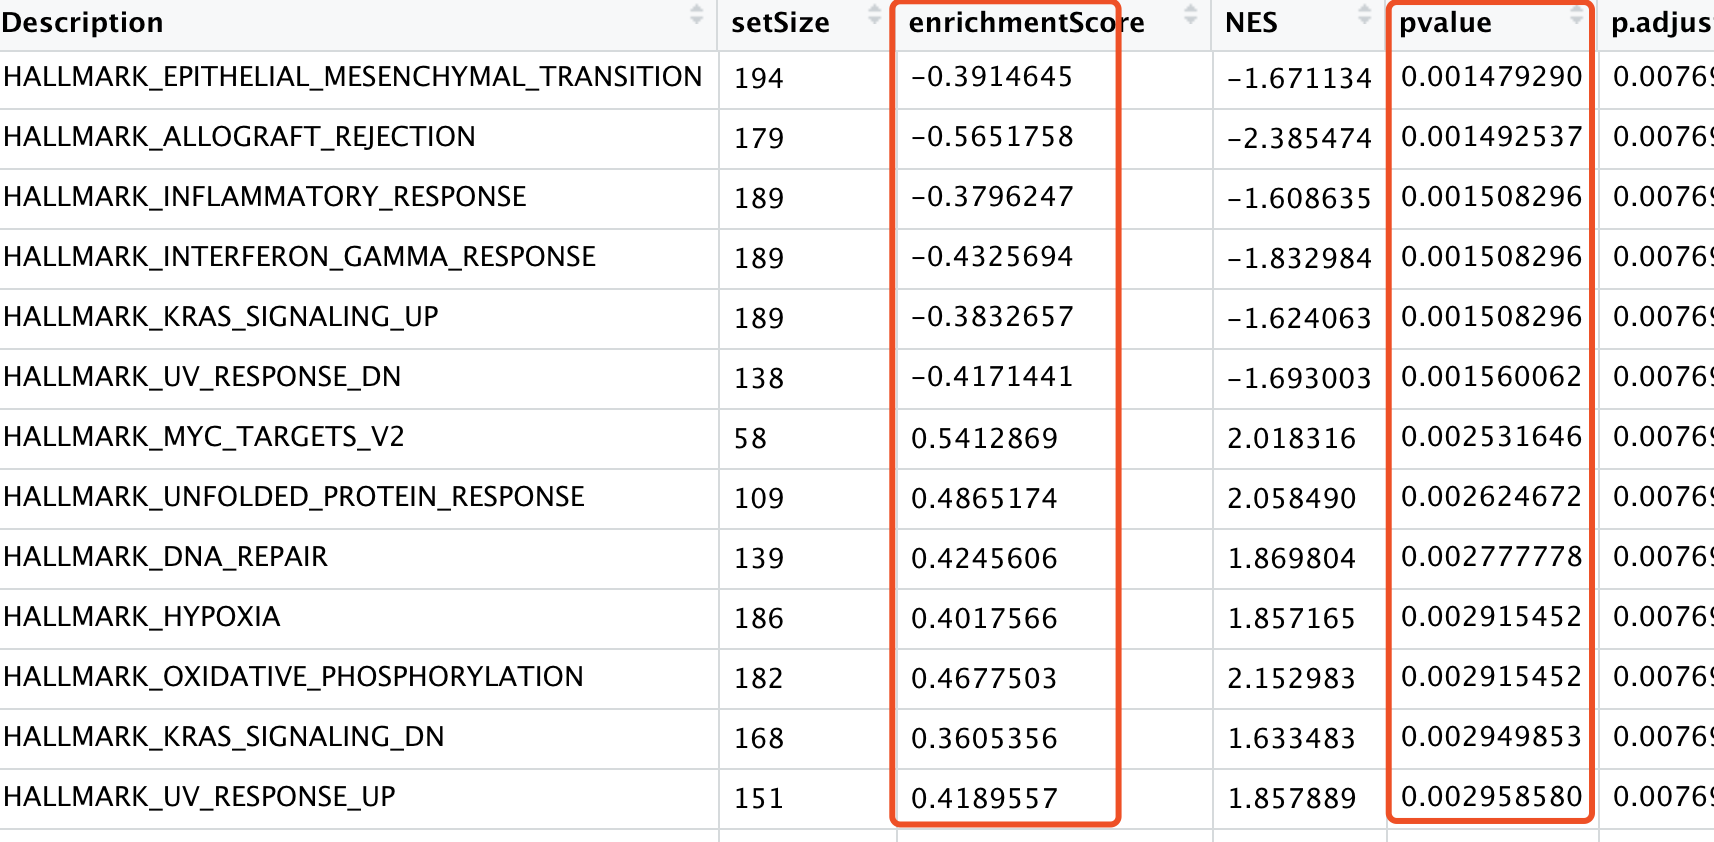The height and width of the screenshot is (842, 1714).
Task: Click setSize value 151
Action: (759, 798)
